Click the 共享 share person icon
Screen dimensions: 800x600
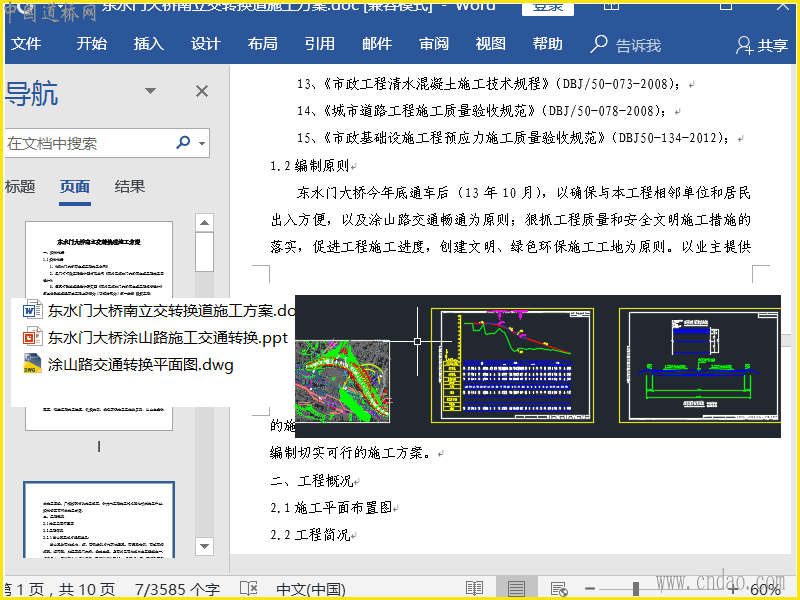point(744,45)
